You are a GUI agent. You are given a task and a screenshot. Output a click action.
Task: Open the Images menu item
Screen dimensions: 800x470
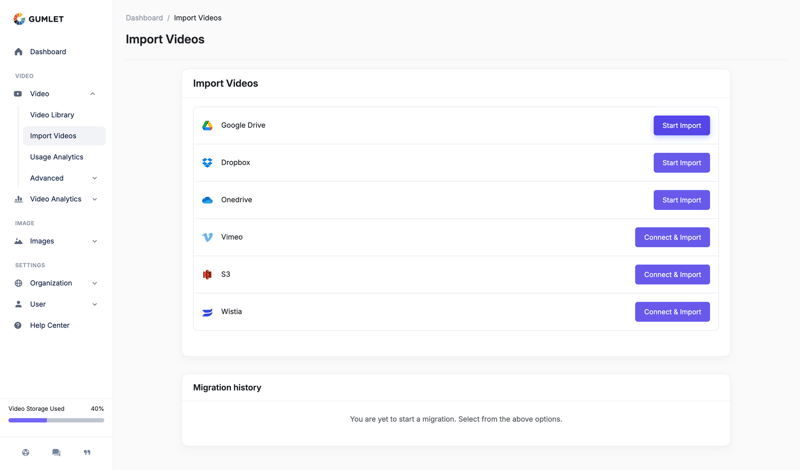point(42,241)
